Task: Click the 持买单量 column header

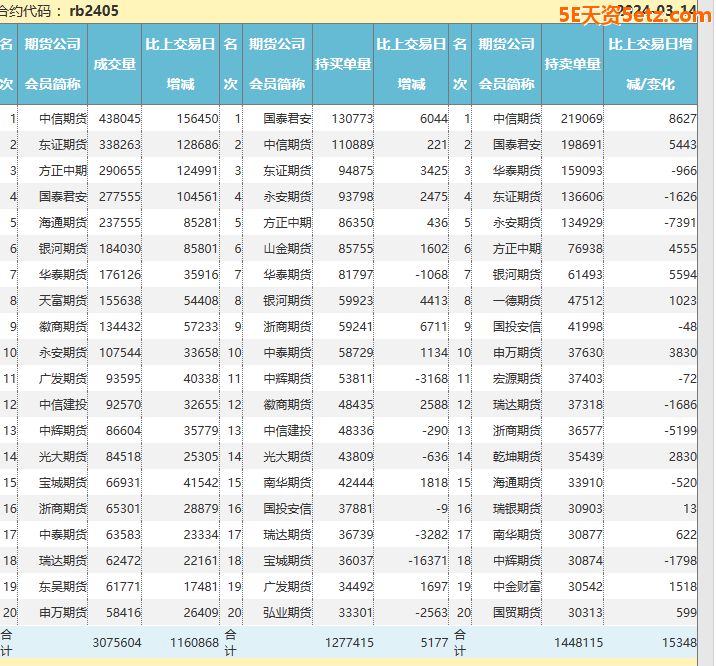Action: click(x=343, y=64)
